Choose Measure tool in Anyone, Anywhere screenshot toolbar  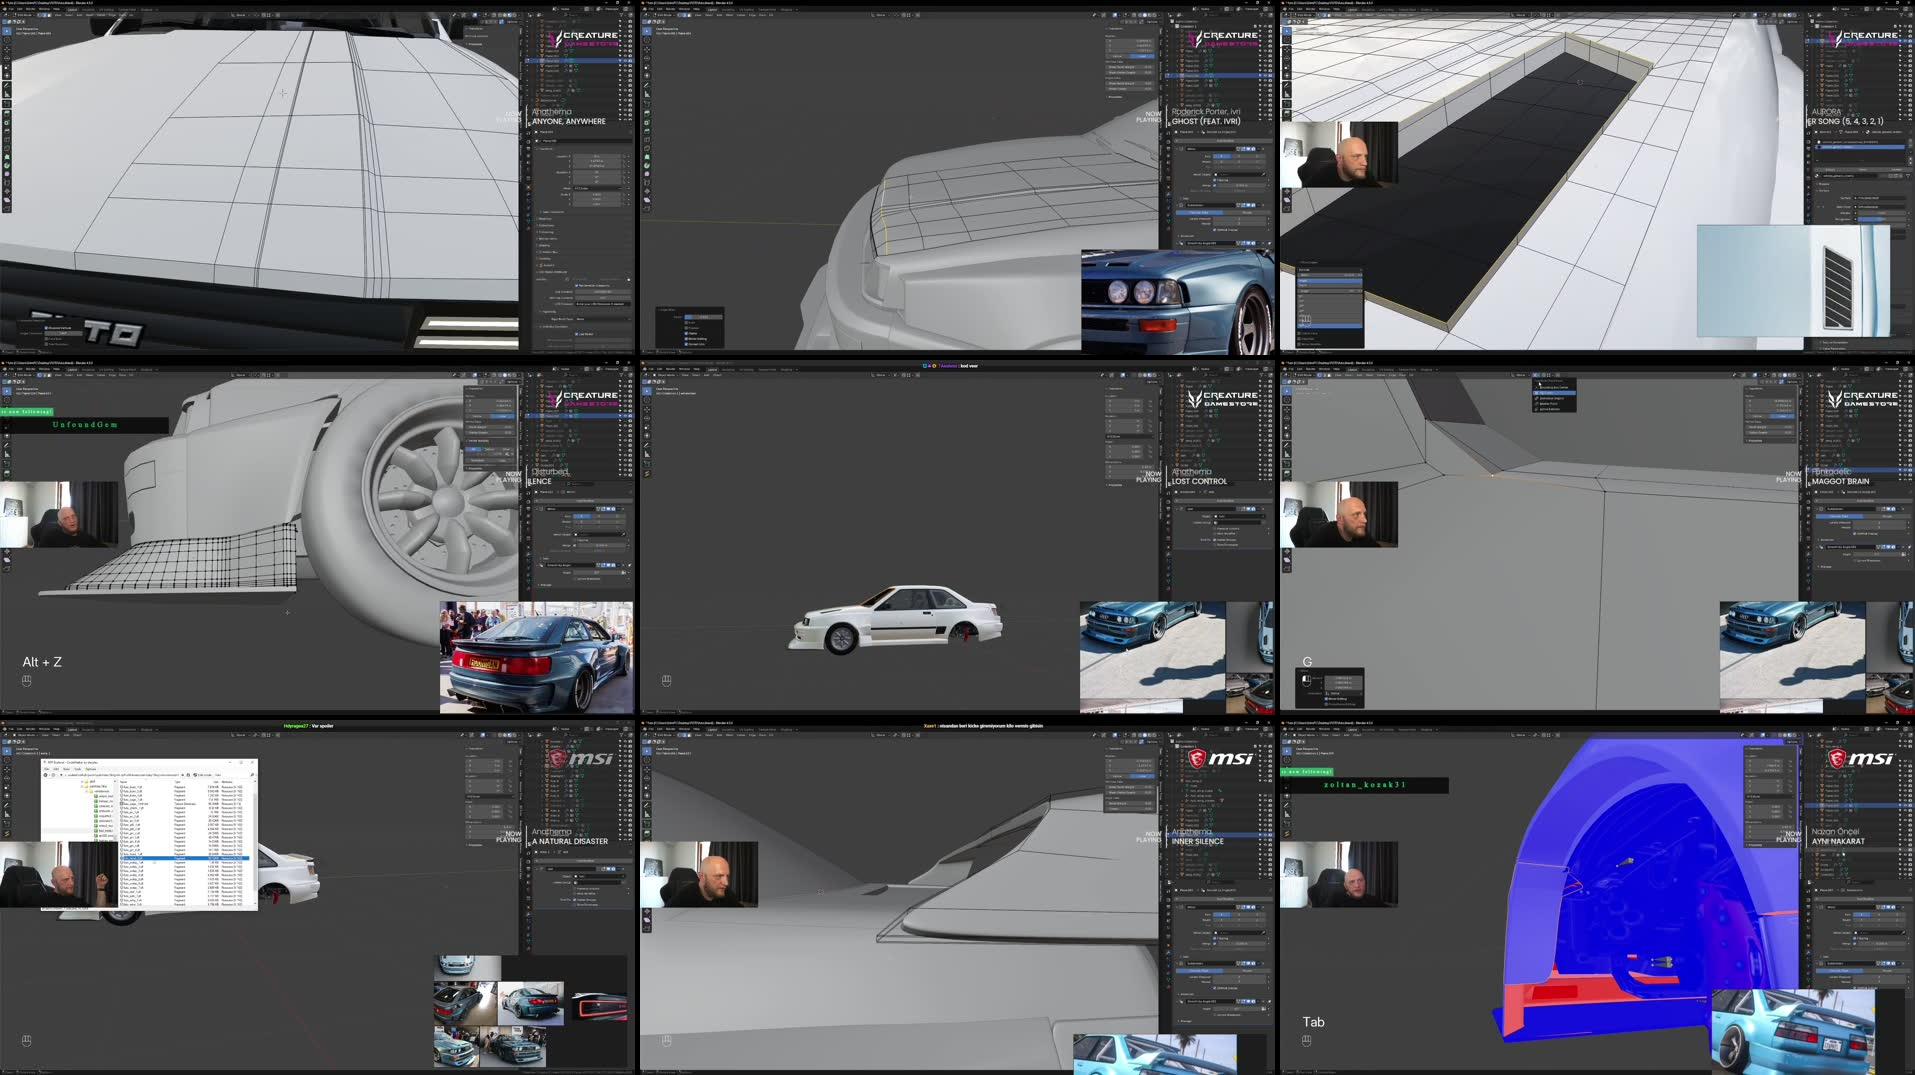coord(7,94)
